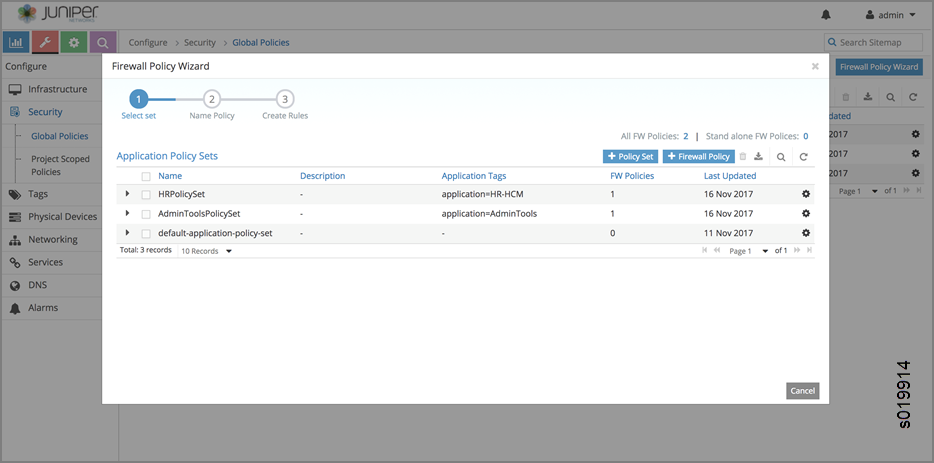Sort by Application Tags column header
The height and width of the screenshot is (463, 934).
pyautogui.click(x=474, y=176)
